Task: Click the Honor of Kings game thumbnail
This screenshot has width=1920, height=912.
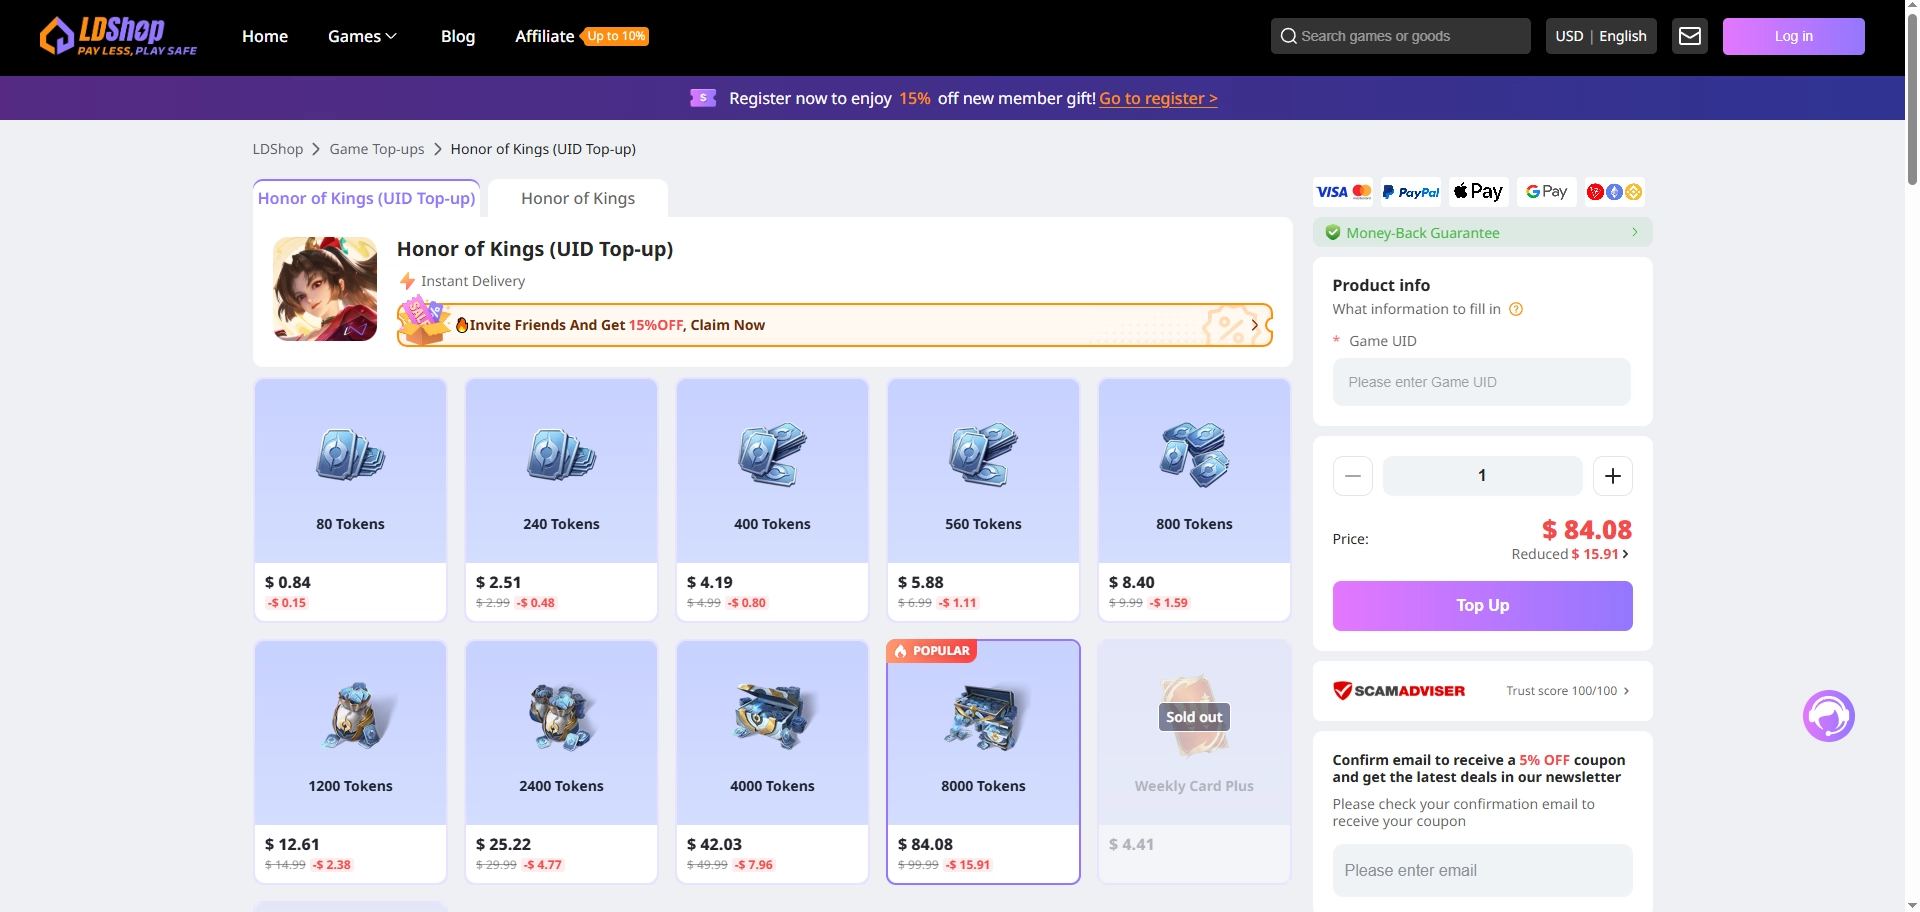Action: coord(325,289)
